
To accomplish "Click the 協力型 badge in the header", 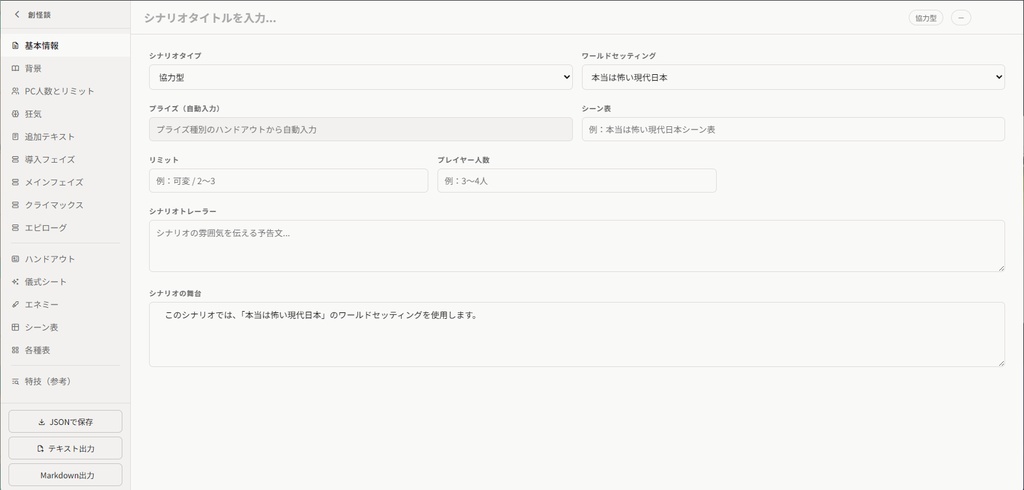I will (925, 18).
